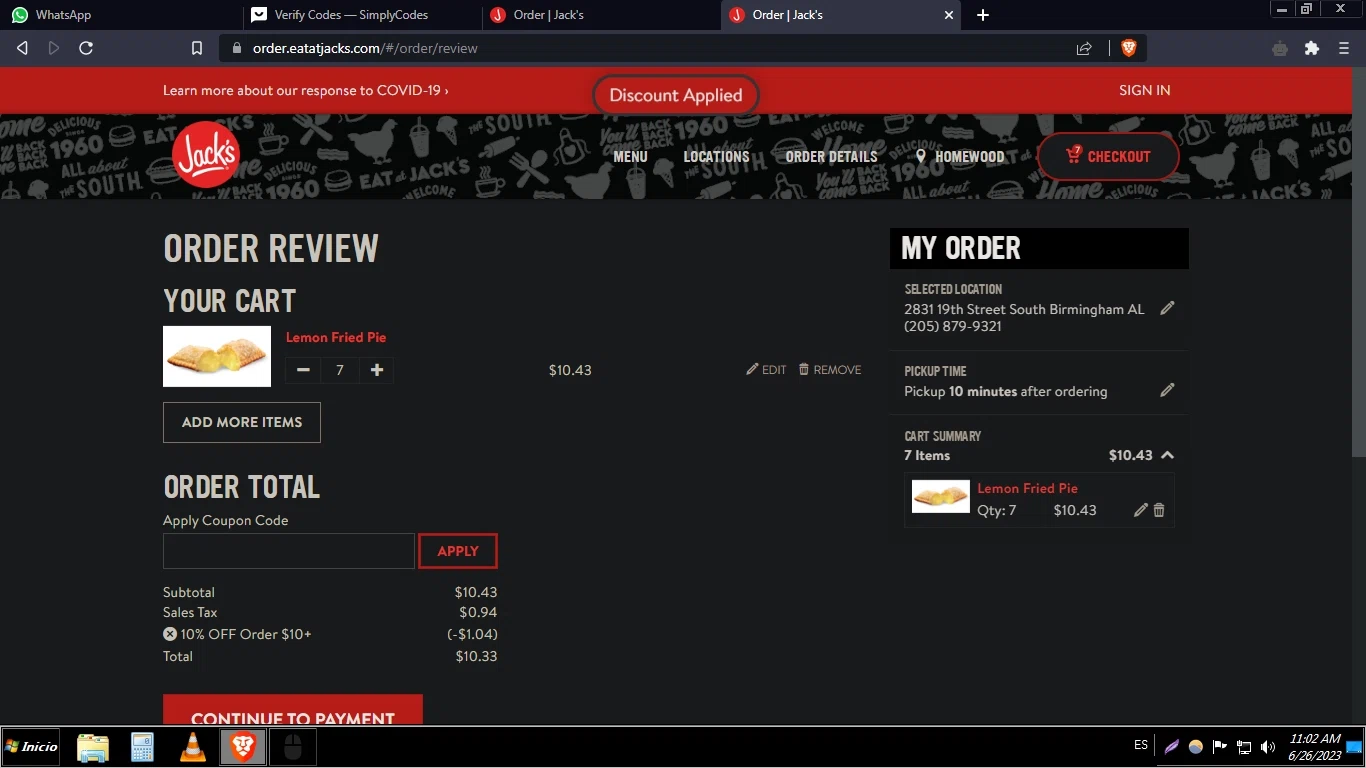Click EDIT next to Lemon Fried Pie
This screenshot has height=768, width=1366.
(x=766, y=370)
